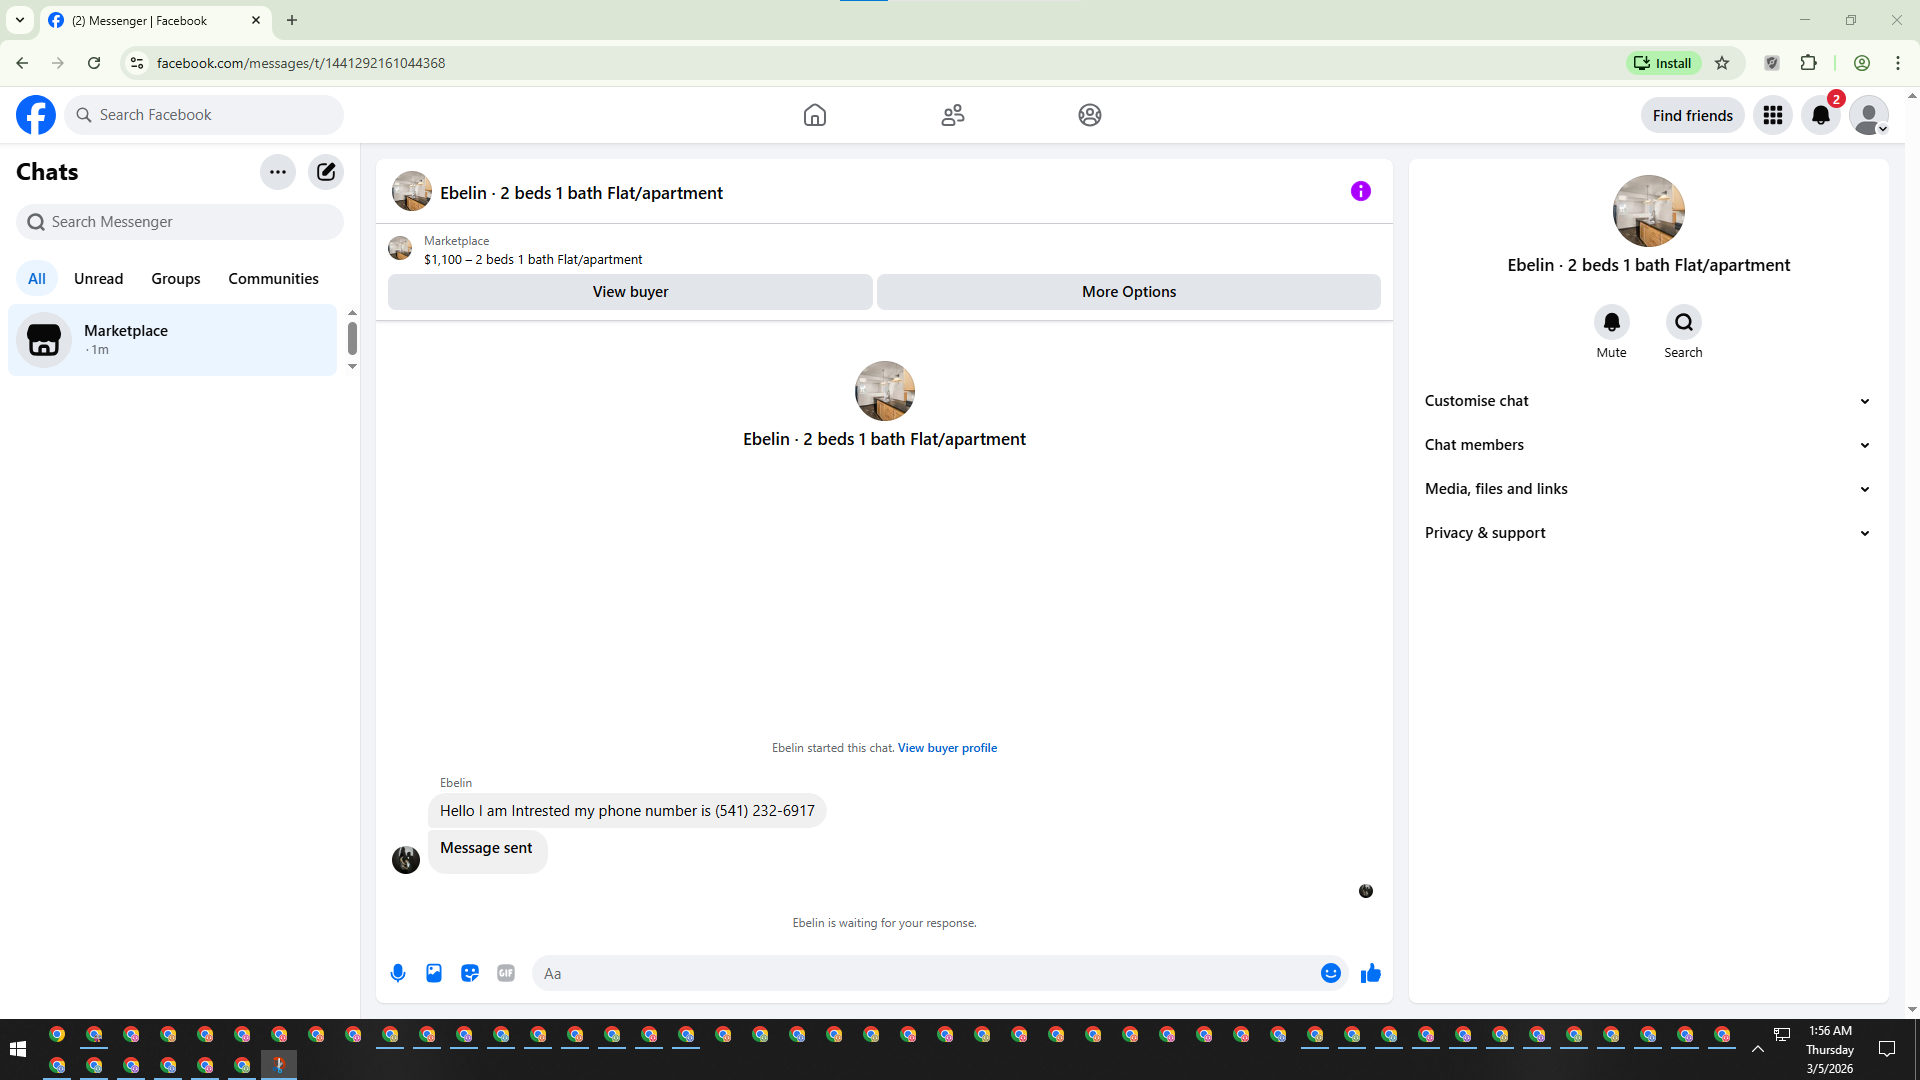Switch to the Messenger Facebook browser tab
Image resolution: width=1920 pixels, height=1080 pixels.
pos(156,20)
